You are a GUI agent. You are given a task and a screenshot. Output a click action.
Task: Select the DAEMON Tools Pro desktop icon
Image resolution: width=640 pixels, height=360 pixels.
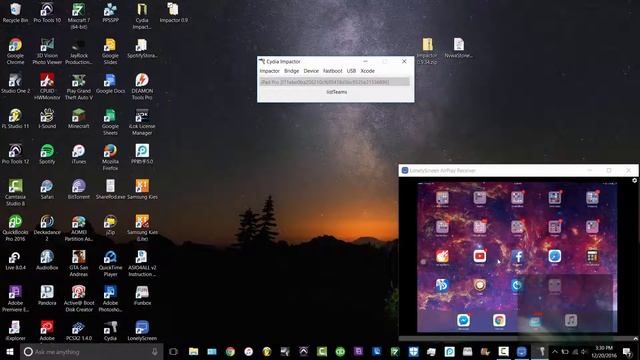142,87
